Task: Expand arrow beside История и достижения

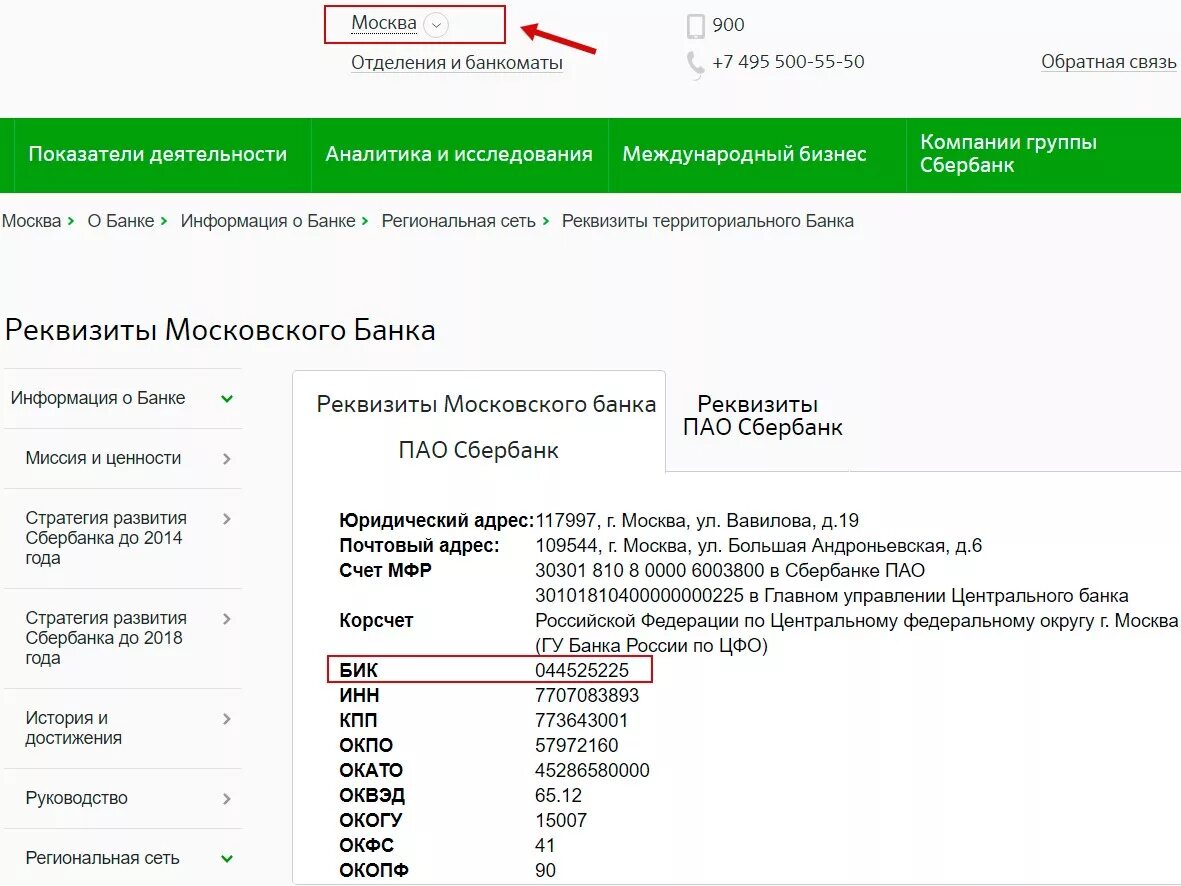Action: point(227,719)
